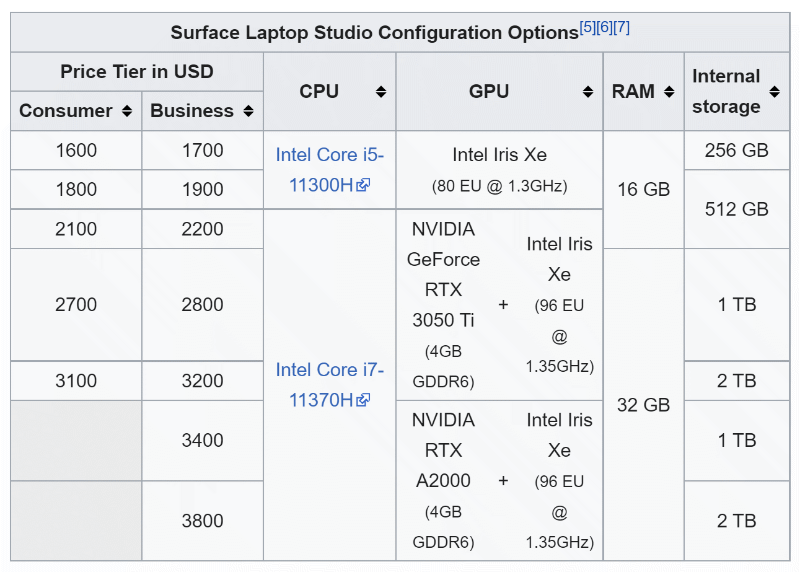Select the Consumer price 1600 cell
800x572 pixels.
76,151
